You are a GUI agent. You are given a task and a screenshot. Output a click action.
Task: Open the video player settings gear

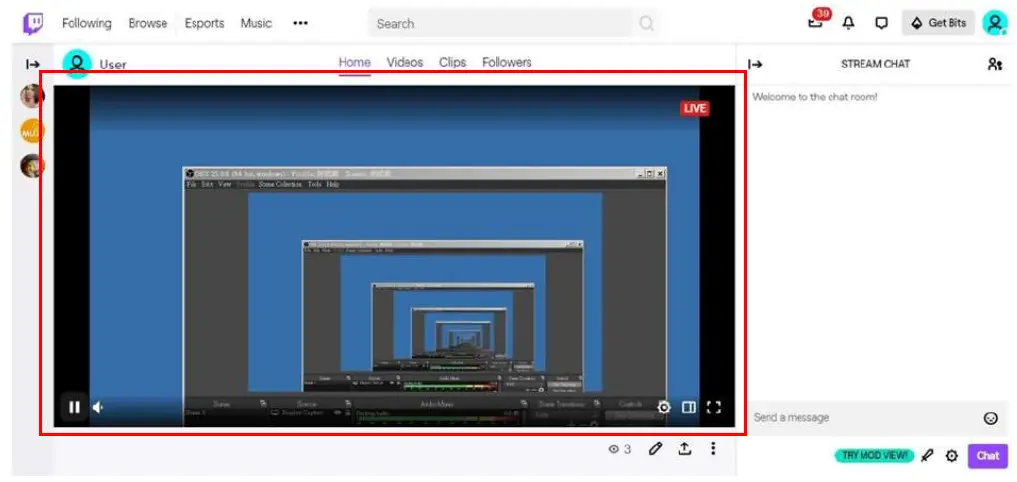[x=664, y=407]
